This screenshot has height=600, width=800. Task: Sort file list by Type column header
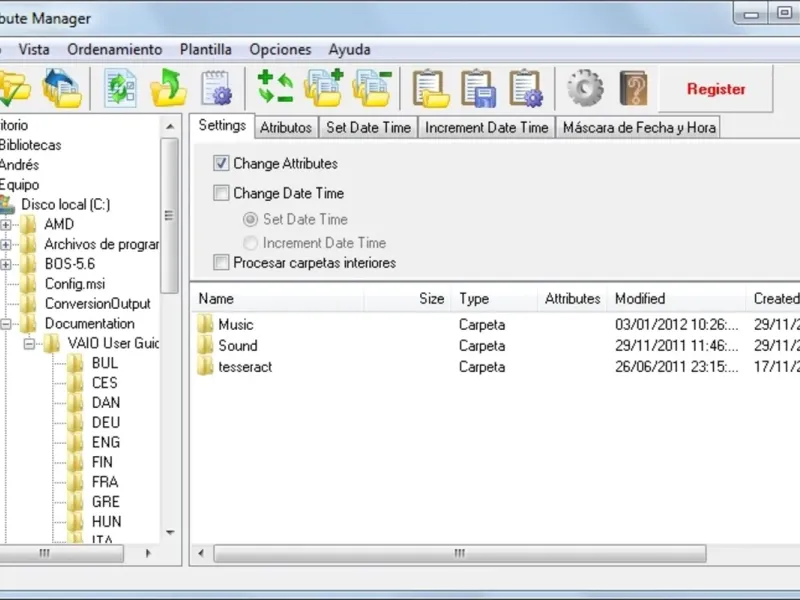[494, 298]
